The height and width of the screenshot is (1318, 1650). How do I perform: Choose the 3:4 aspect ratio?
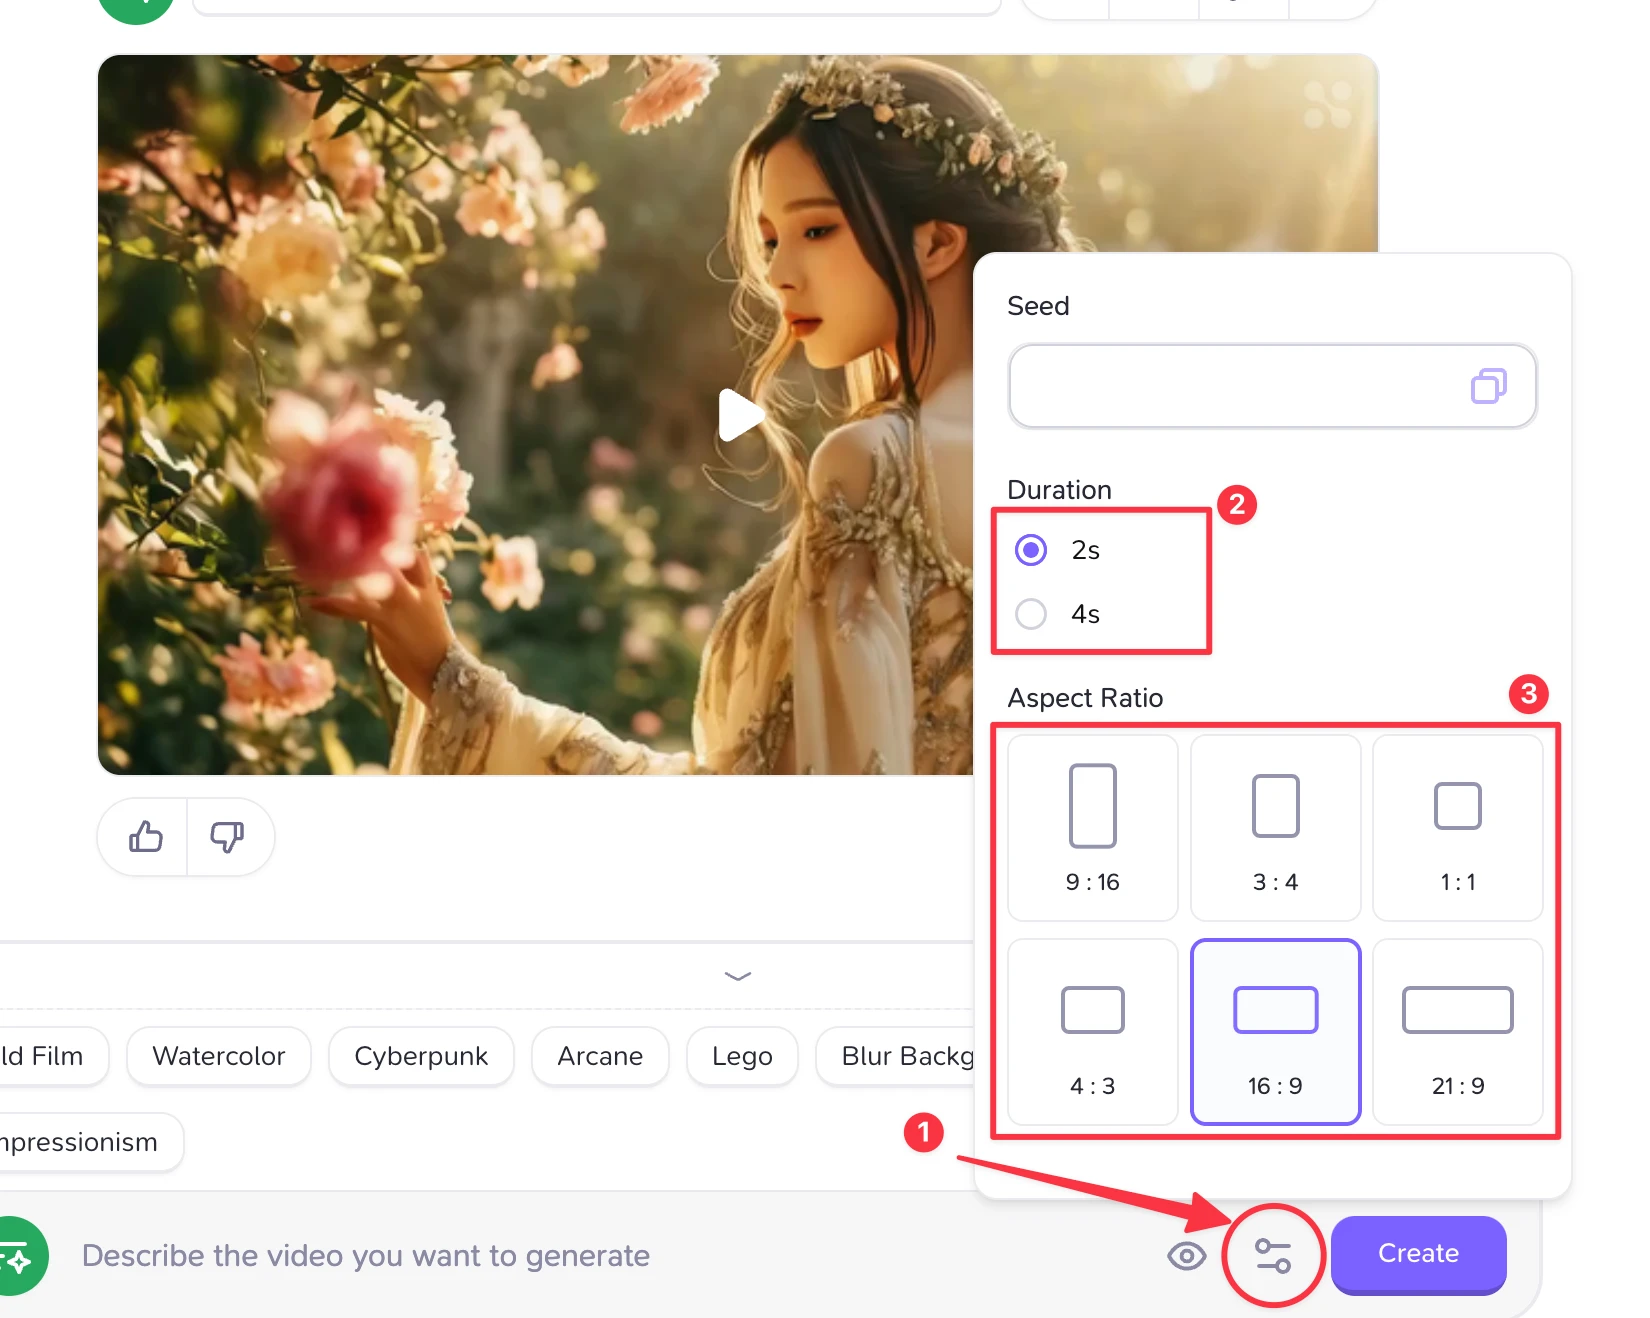[1275, 828]
